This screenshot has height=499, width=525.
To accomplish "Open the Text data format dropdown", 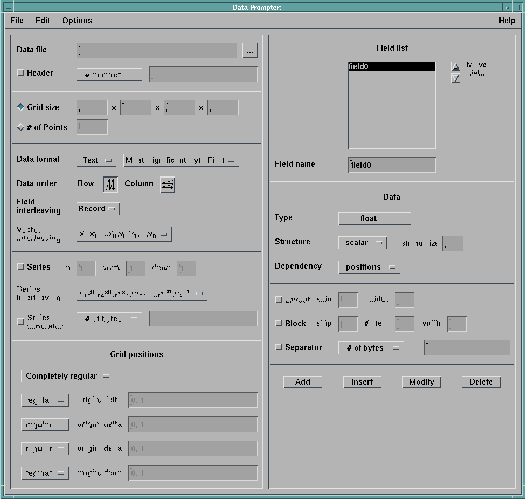I will point(96,160).
